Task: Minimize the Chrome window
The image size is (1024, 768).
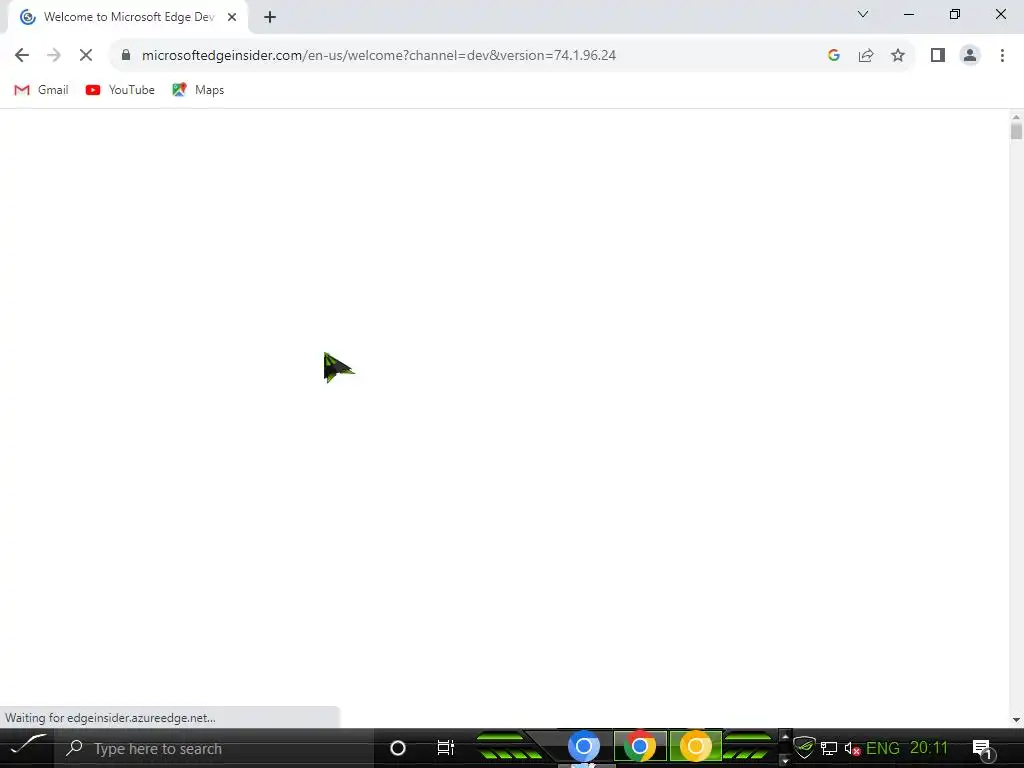Action: (x=909, y=14)
